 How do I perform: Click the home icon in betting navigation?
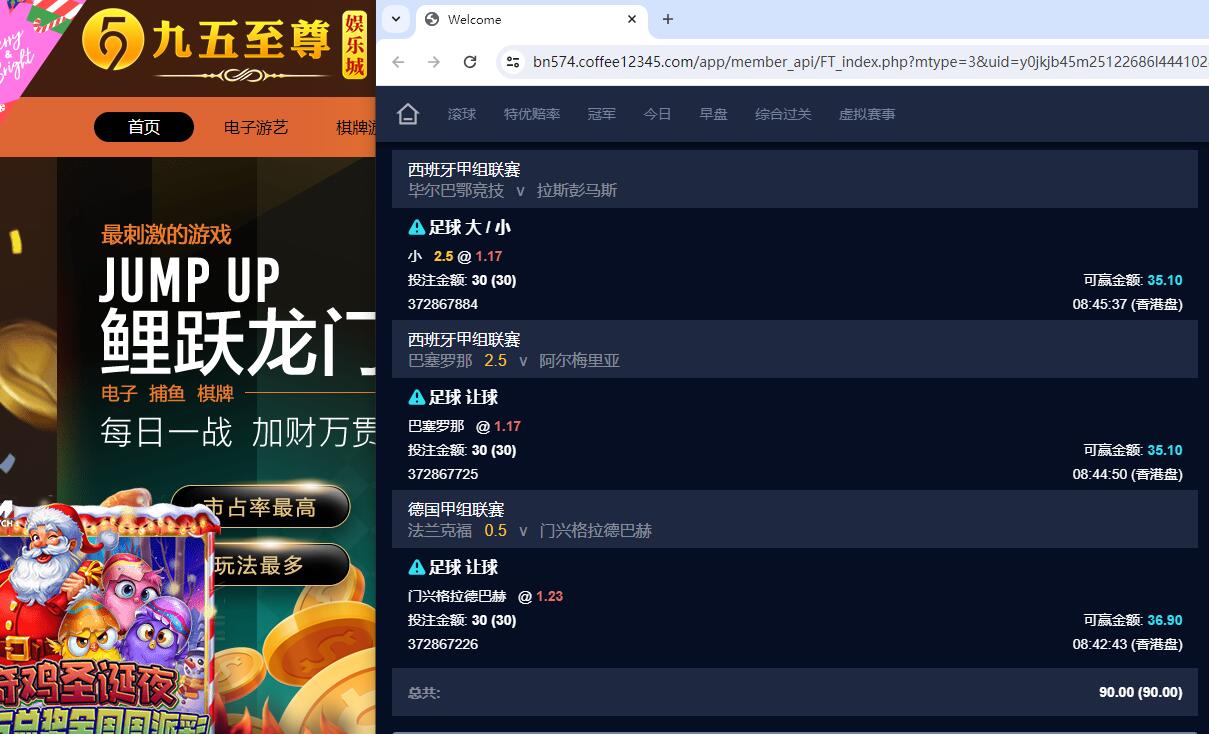tap(407, 114)
